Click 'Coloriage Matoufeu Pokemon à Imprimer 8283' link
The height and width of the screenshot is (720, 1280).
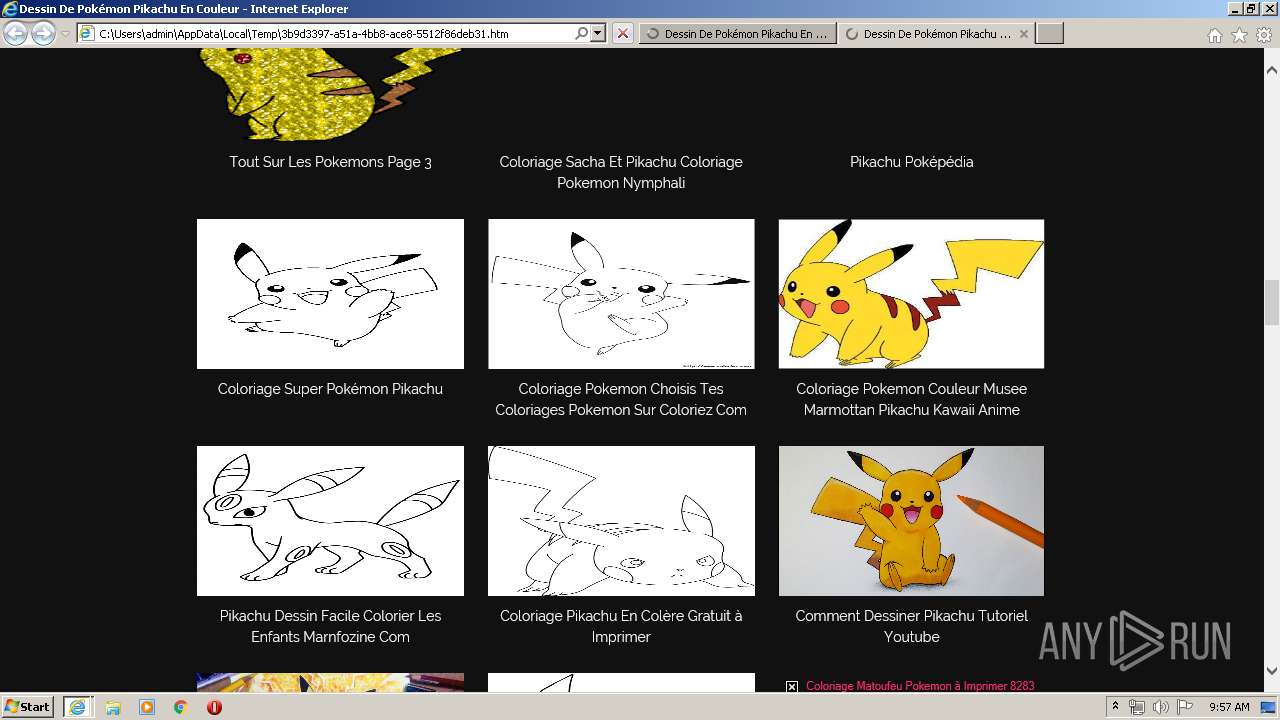click(x=920, y=686)
